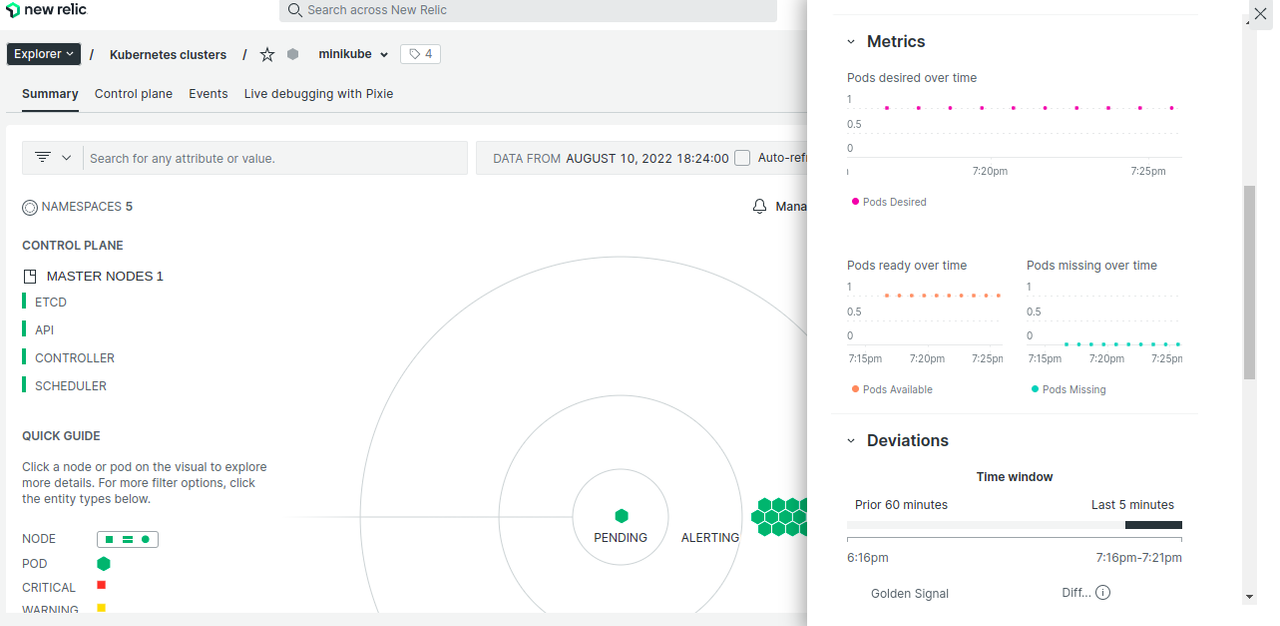Click the bell alert icon

[x=760, y=206]
